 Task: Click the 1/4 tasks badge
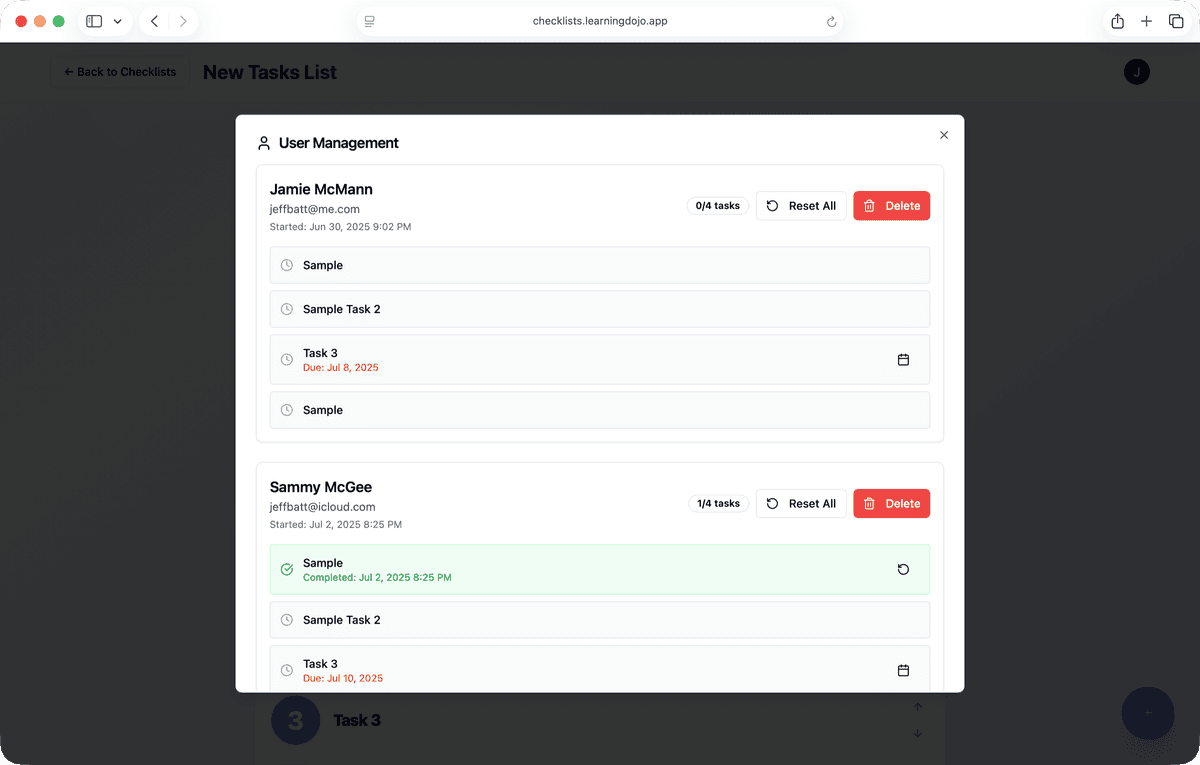point(718,504)
